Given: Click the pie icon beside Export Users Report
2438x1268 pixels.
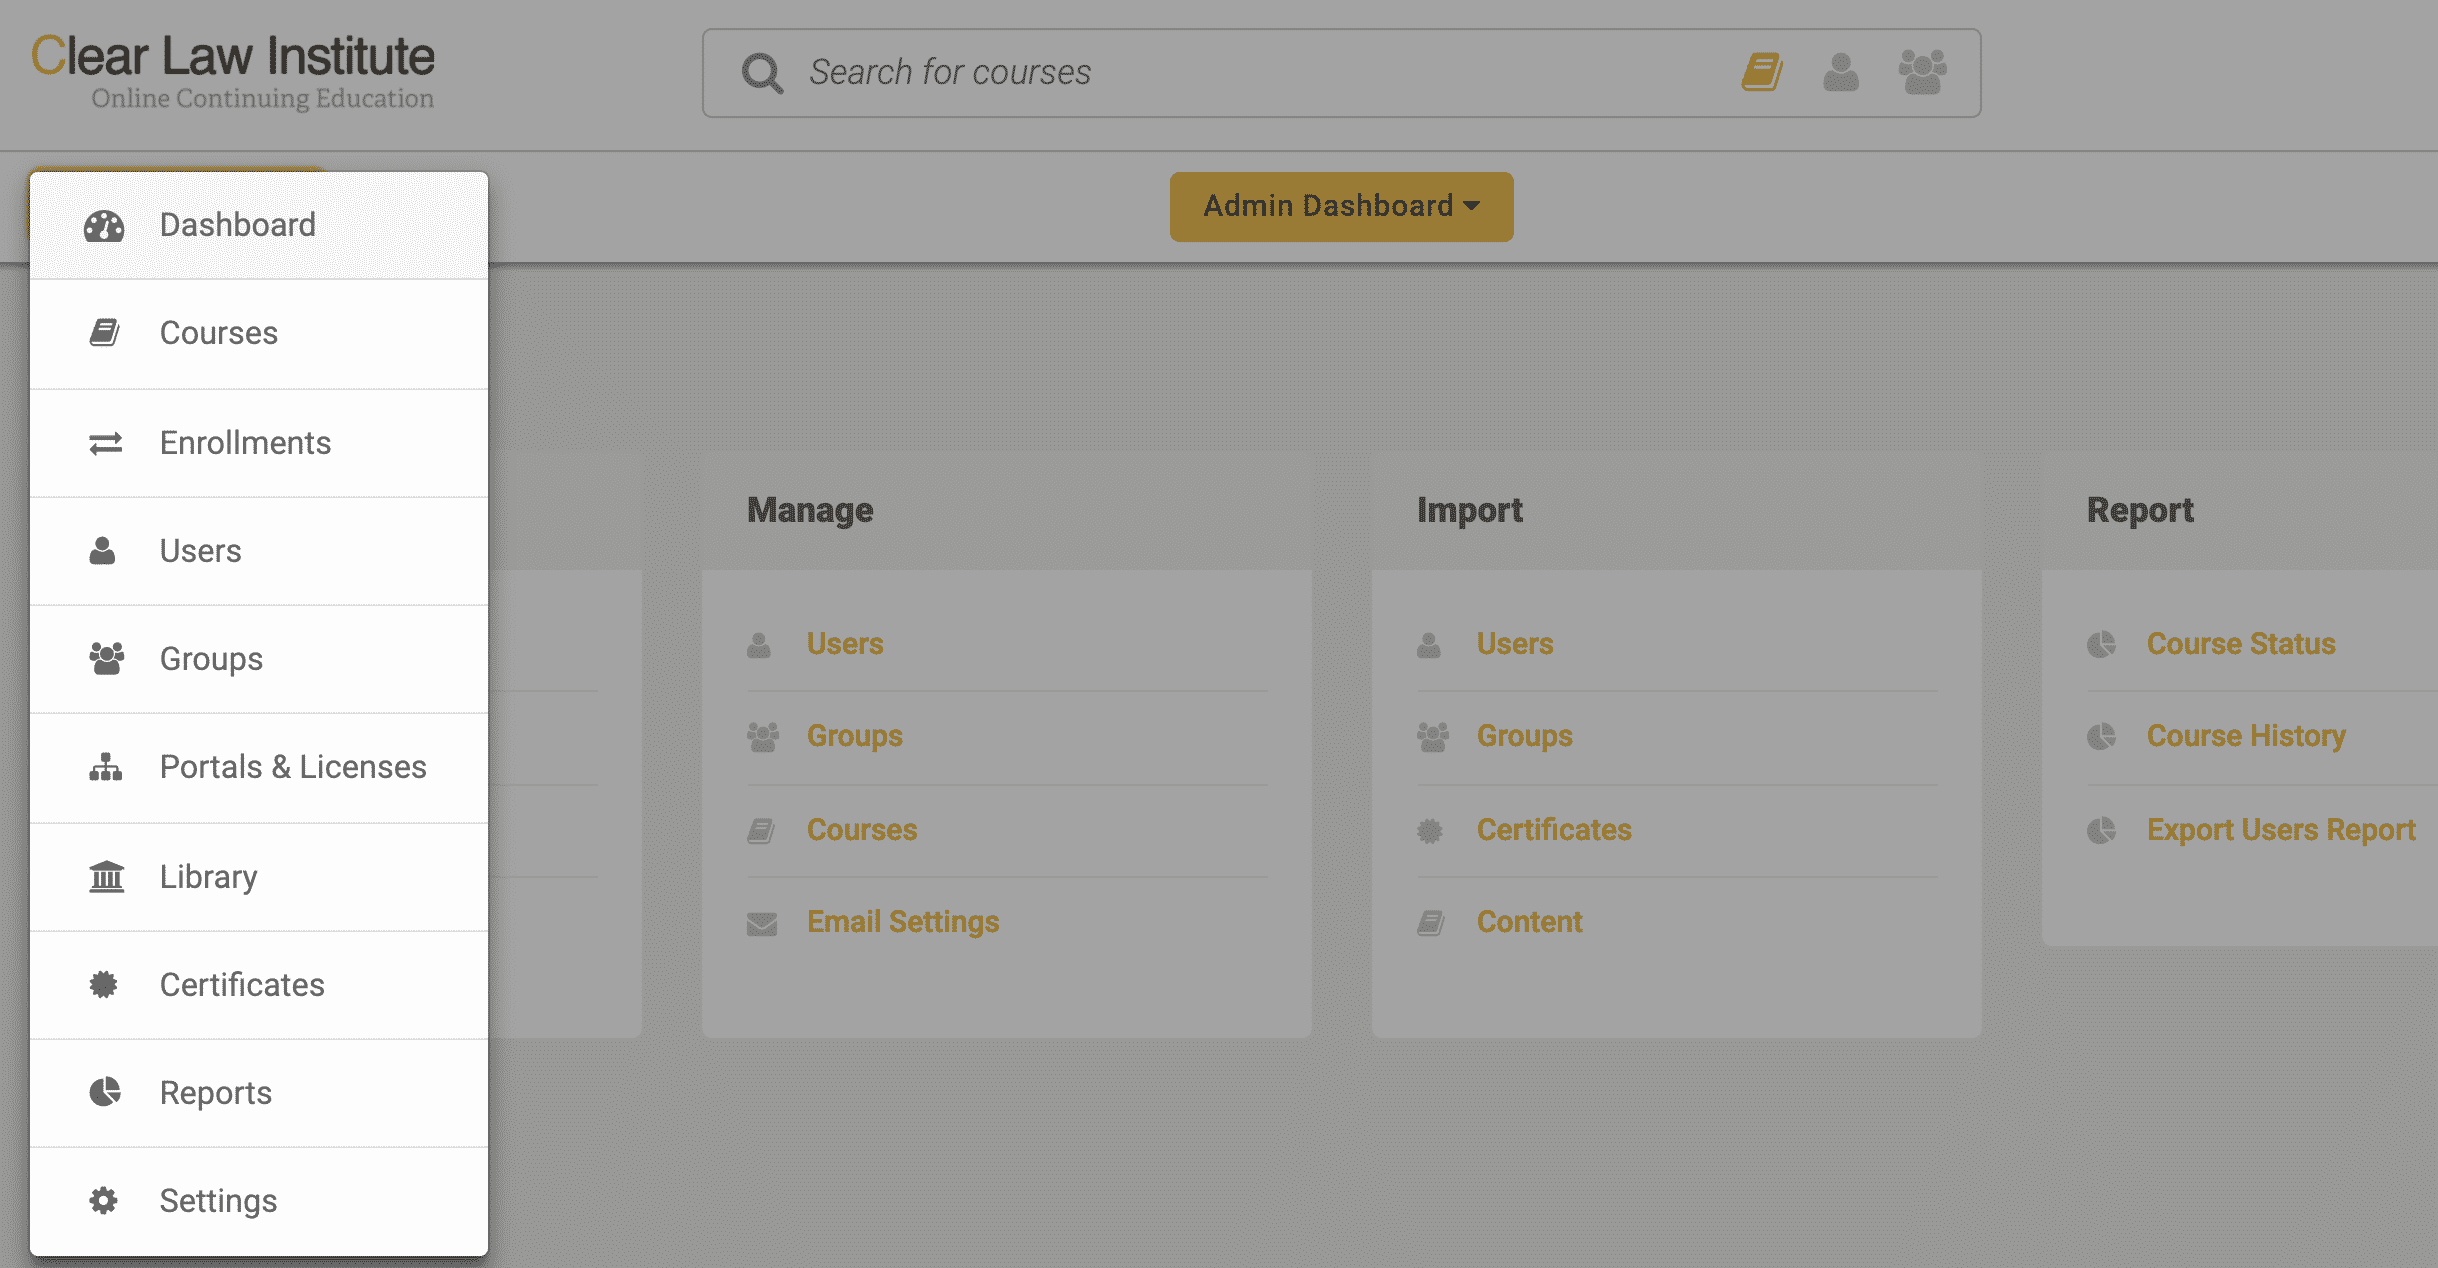Looking at the screenshot, I should click(x=2101, y=830).
